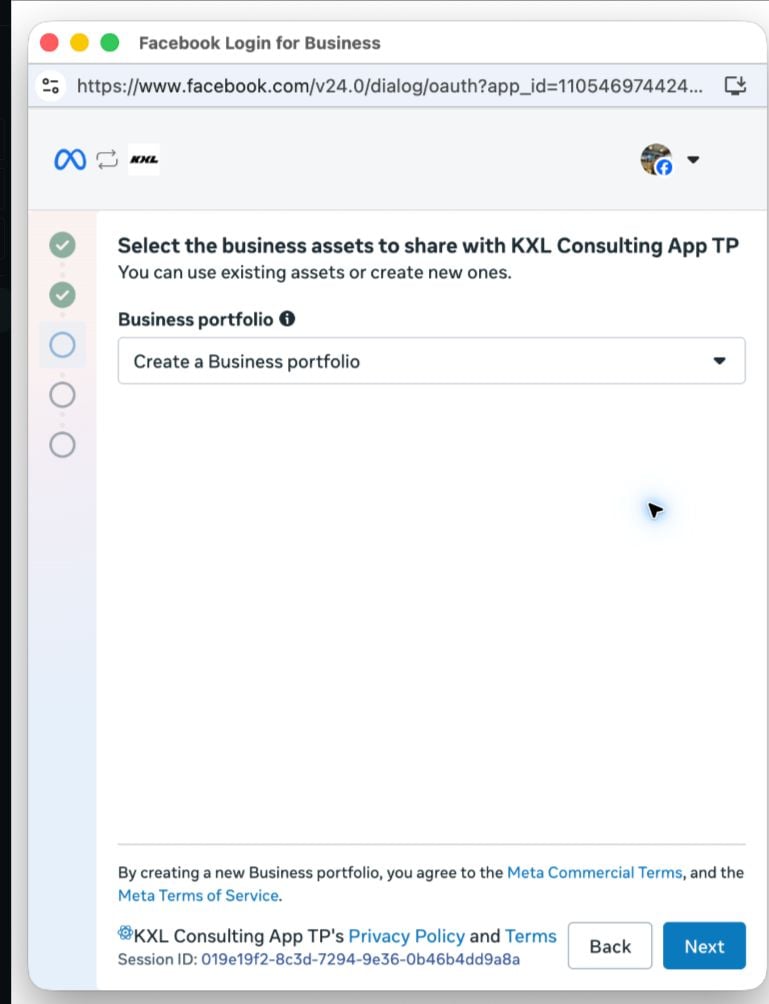
Task: Click the Business portfolio info icon
Action: click(287, 318)
